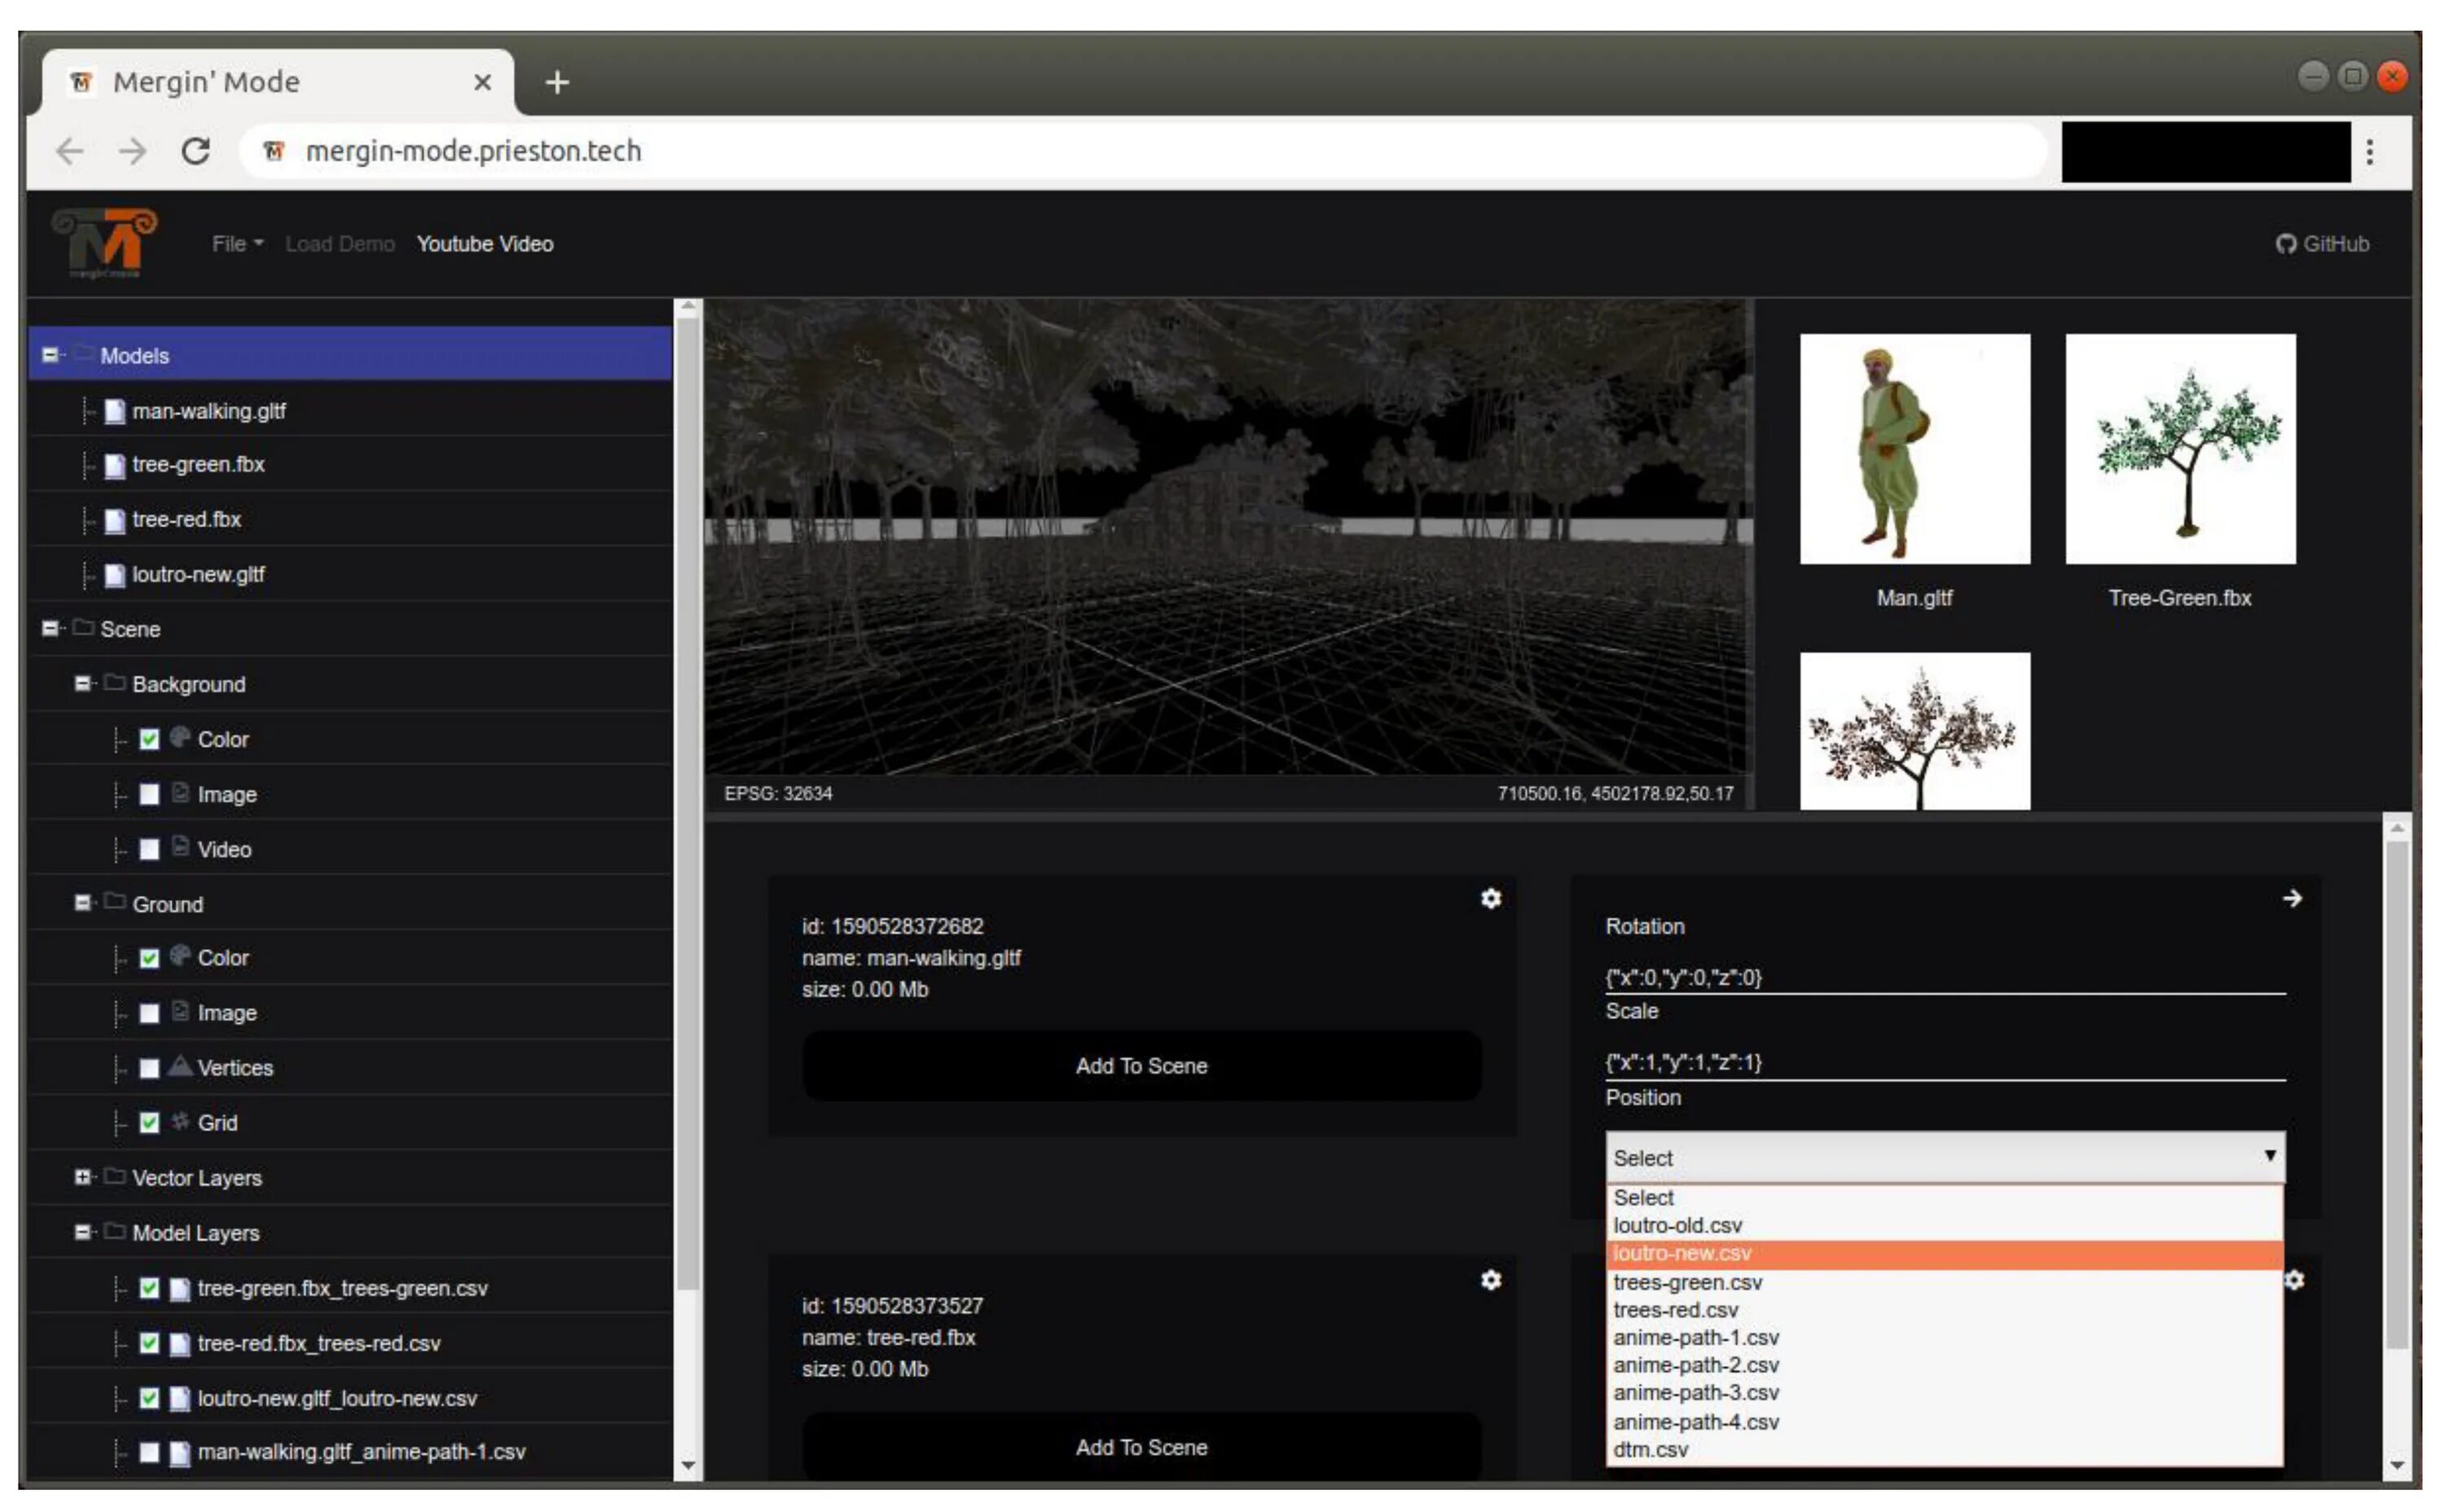Open the File menu
The height and width of the screenshot is (1512, 2444).
(237, 244)
